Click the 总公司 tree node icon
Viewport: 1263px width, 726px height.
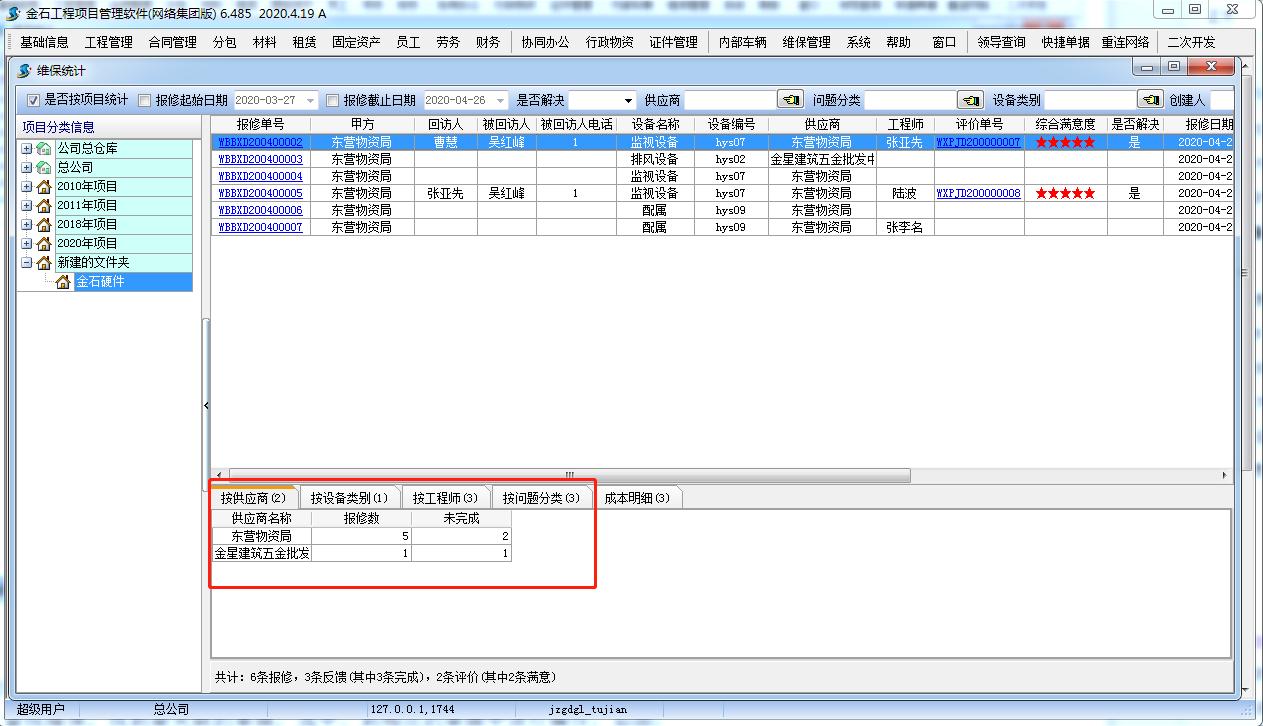[x=44, y=167]
